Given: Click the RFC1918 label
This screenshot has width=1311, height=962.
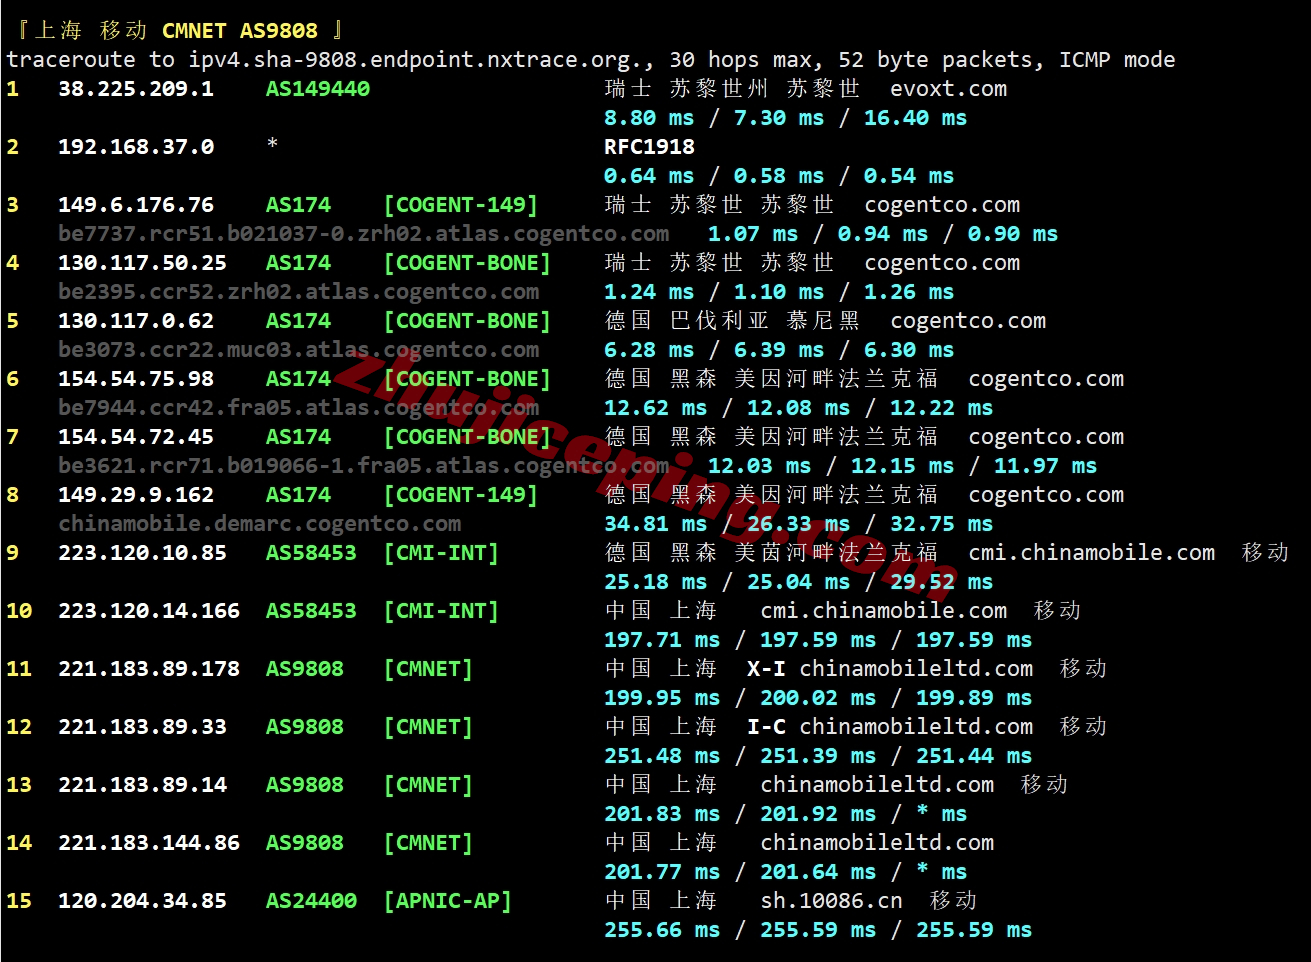Looking at the screenshot, I should point(649,147).
